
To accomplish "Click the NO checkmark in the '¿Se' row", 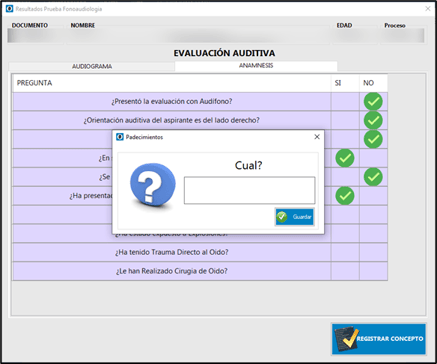I will 373,177.
